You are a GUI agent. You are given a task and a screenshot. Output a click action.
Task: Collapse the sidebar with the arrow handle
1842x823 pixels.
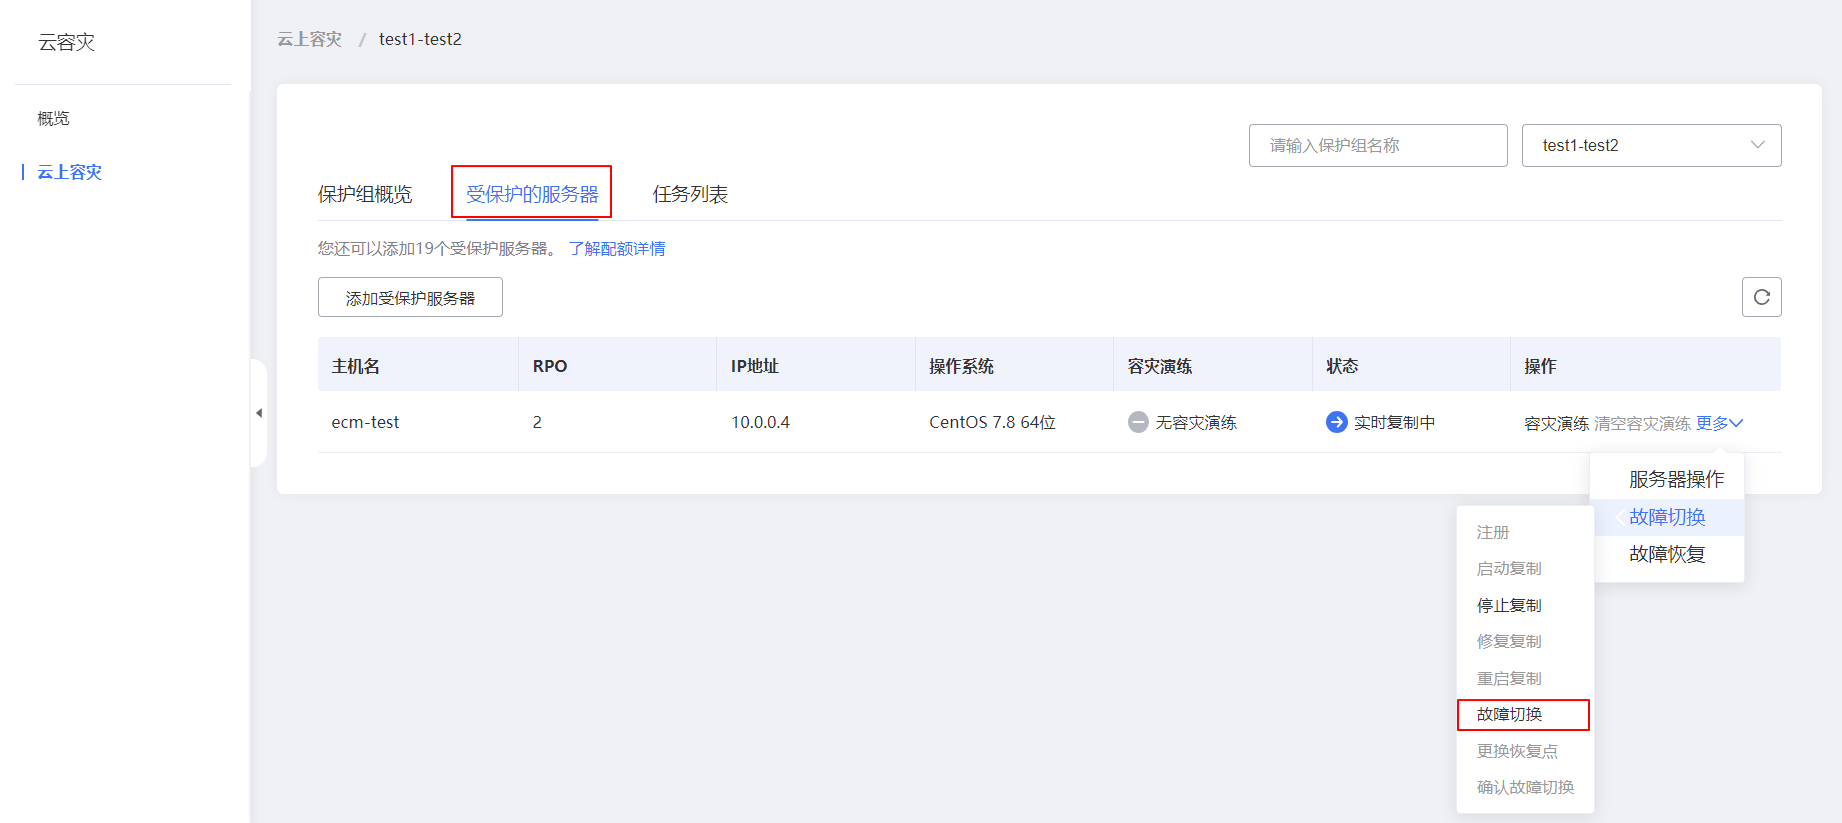259,413
